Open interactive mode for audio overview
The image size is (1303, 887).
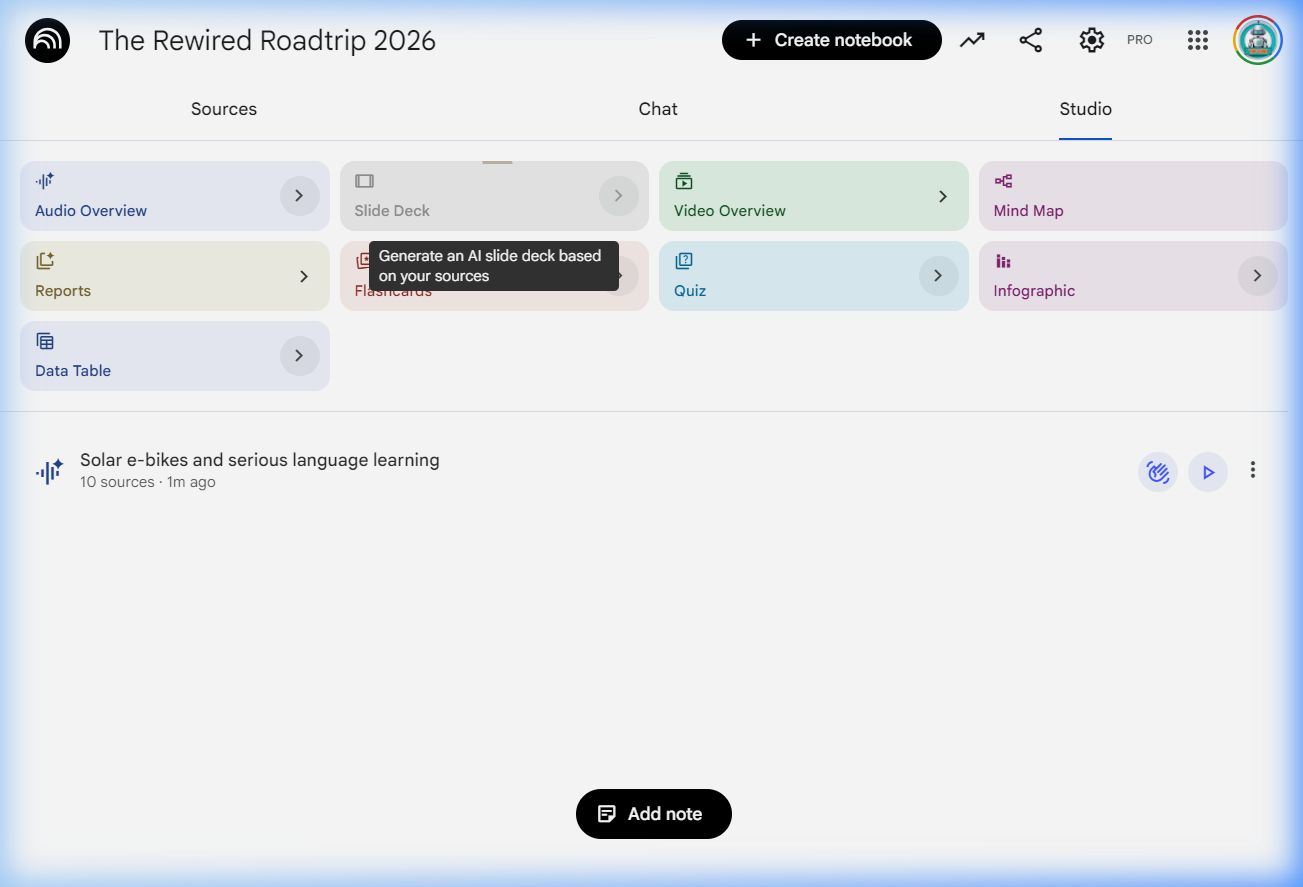pyautogui.click(x=1157, y=472)
